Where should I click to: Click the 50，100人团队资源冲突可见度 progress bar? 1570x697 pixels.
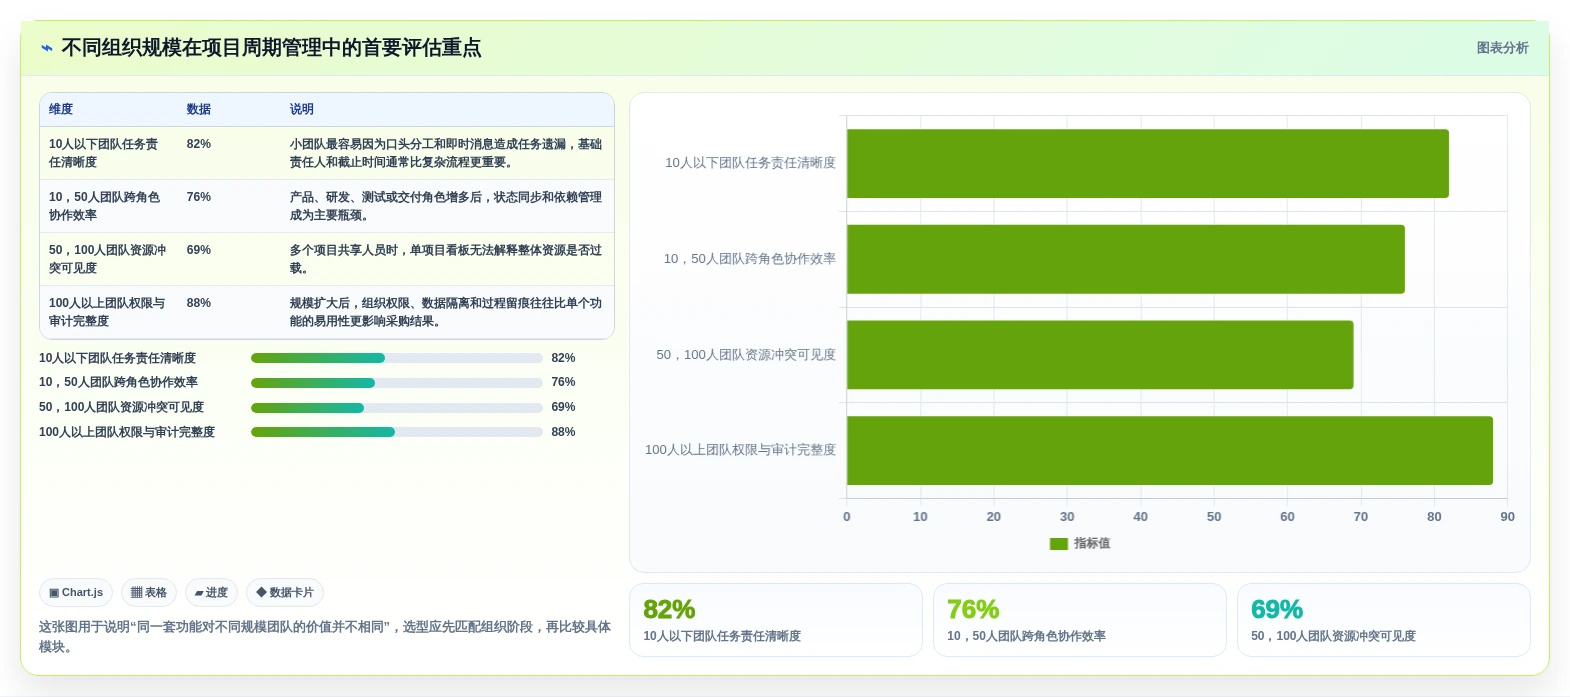point(396,408)
